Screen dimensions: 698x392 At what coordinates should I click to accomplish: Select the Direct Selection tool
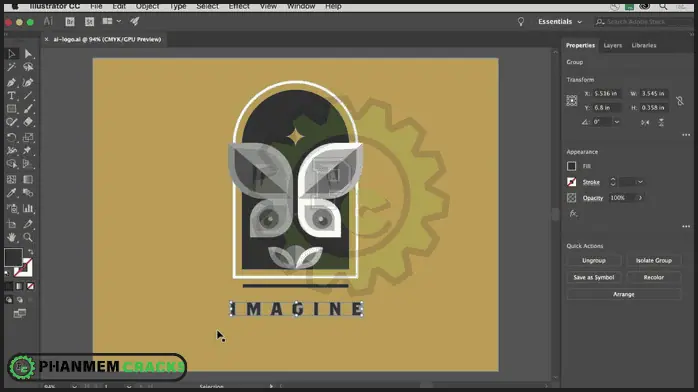(28, 54)
